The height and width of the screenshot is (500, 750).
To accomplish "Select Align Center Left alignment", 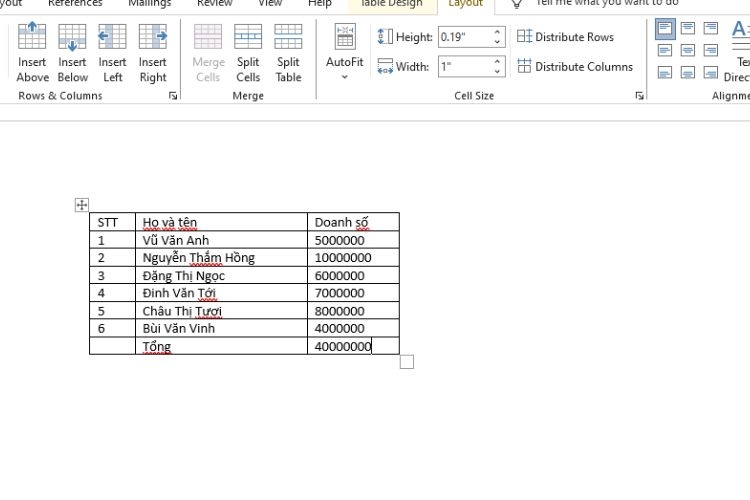I will 665,50.
